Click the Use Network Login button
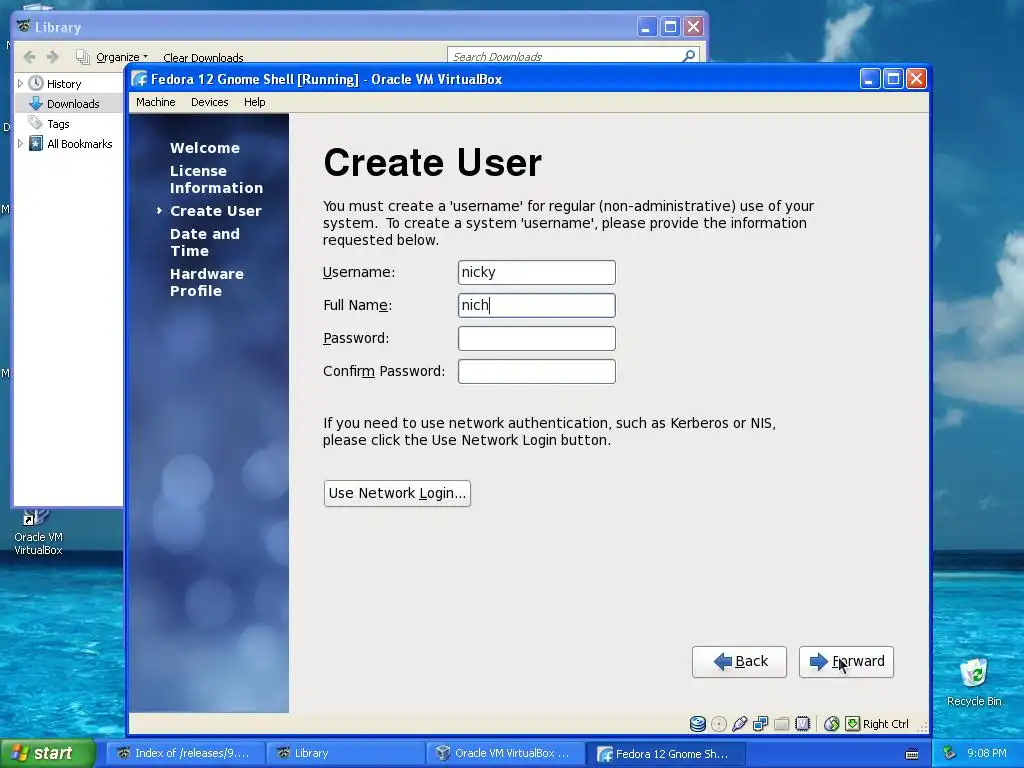This screenshot has width=1024, height=768. (x=397, y=493)
